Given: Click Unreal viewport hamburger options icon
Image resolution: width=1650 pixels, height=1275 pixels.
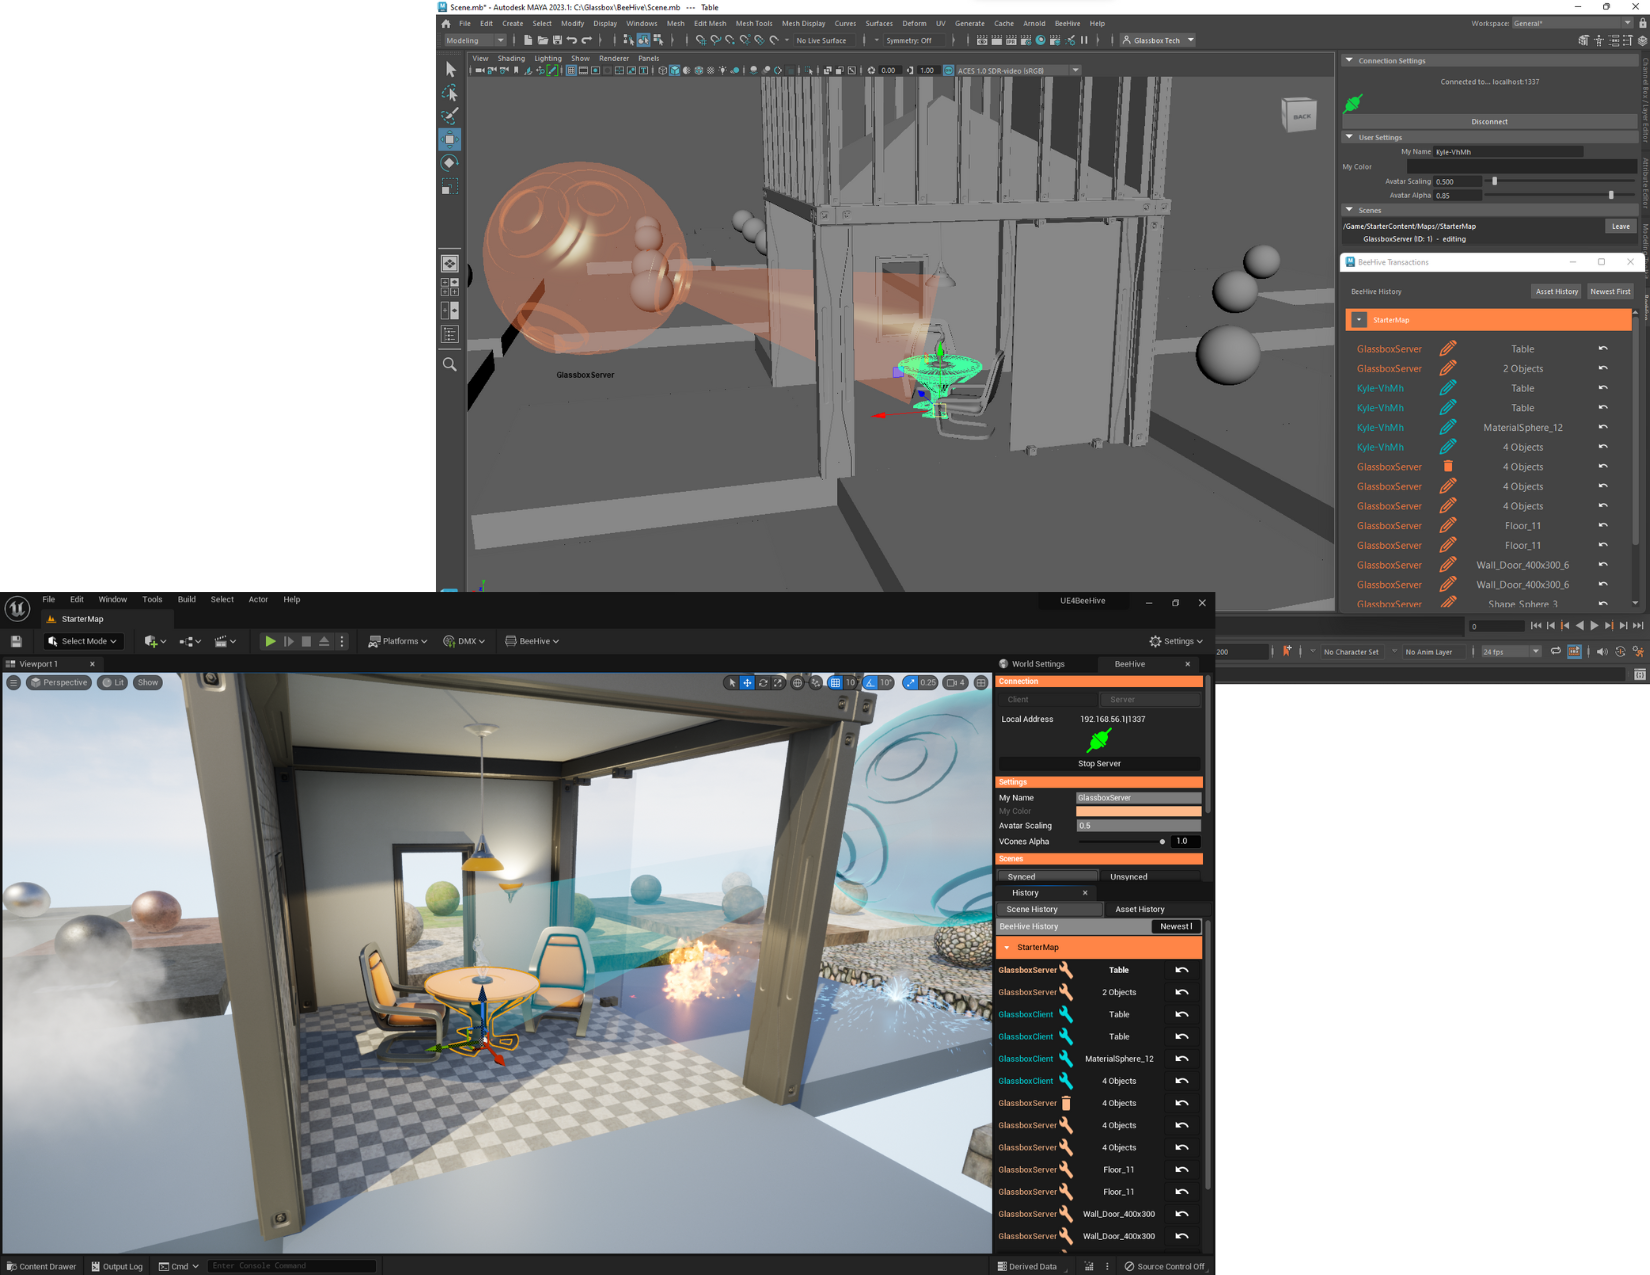Looking at the screenshot, I should point(13,682).
